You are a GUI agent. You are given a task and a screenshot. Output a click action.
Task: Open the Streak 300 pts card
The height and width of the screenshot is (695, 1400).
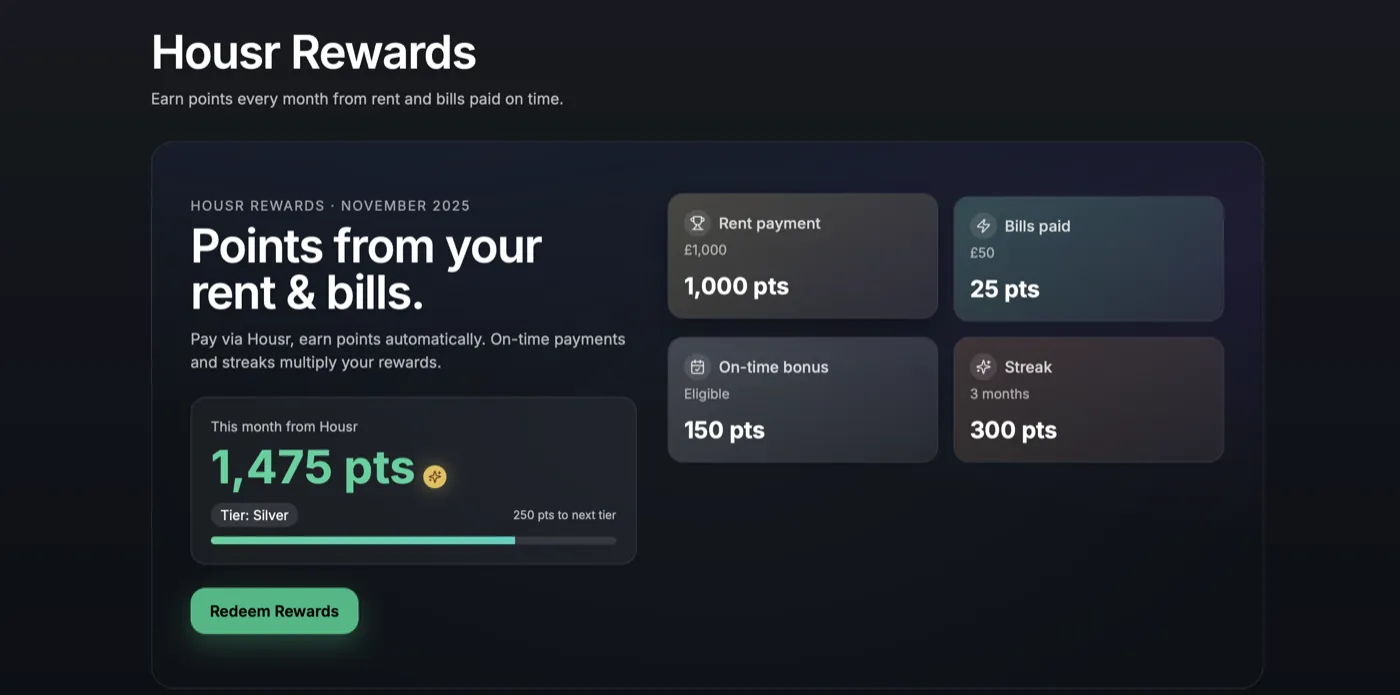coord(1088,400)
